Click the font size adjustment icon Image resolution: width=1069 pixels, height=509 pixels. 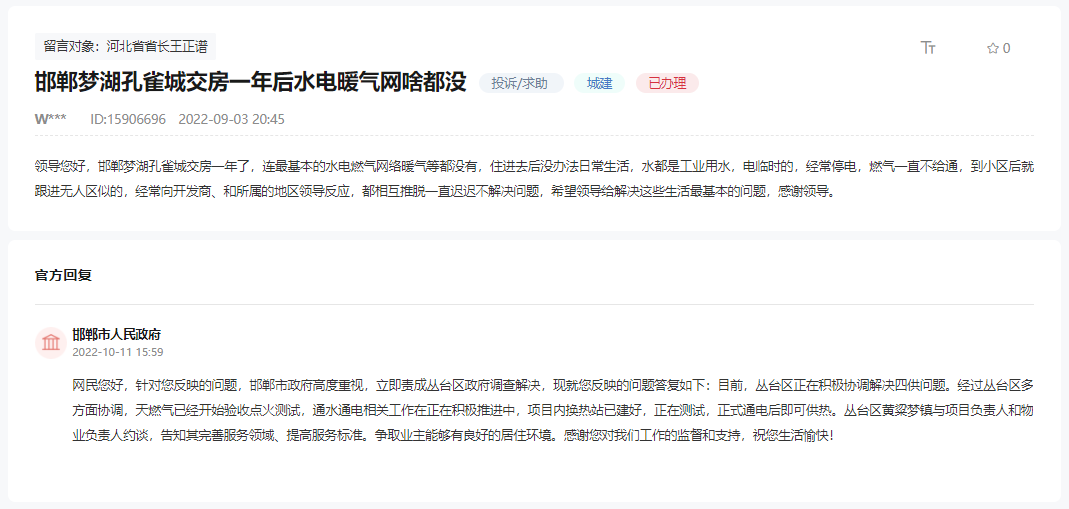click(928, 48)
